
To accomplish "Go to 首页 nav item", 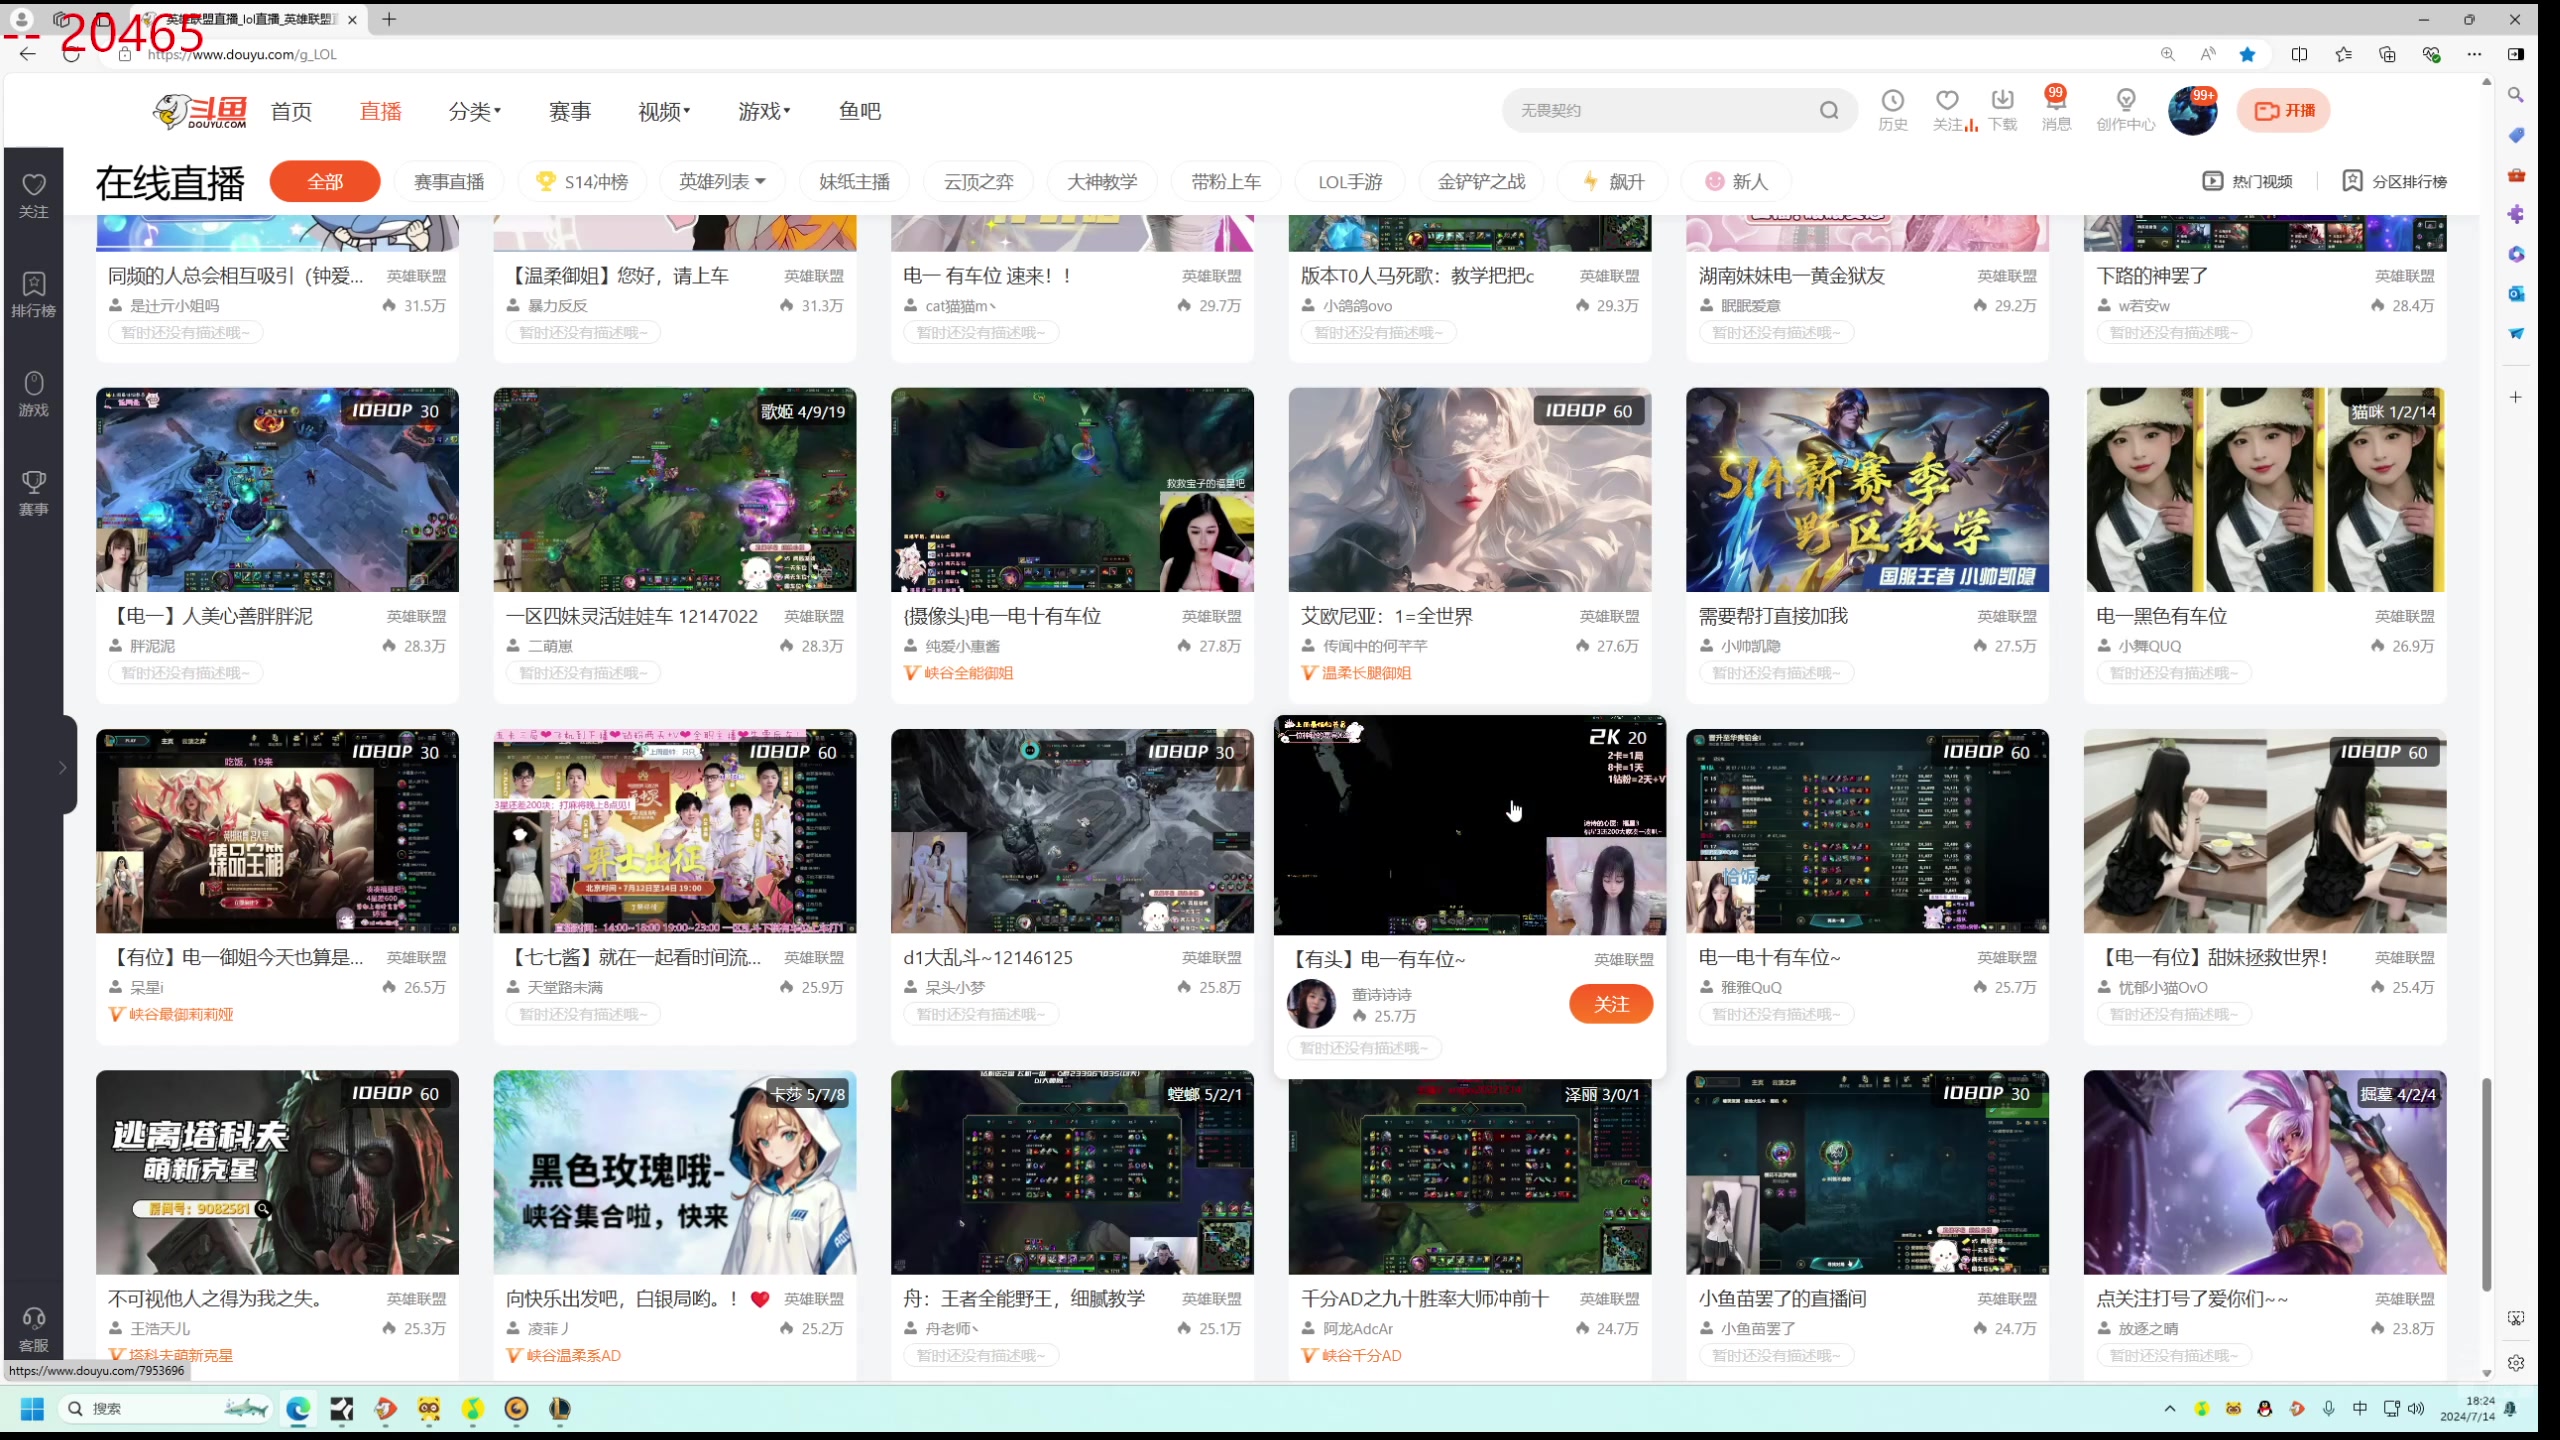I will point(291,111).
